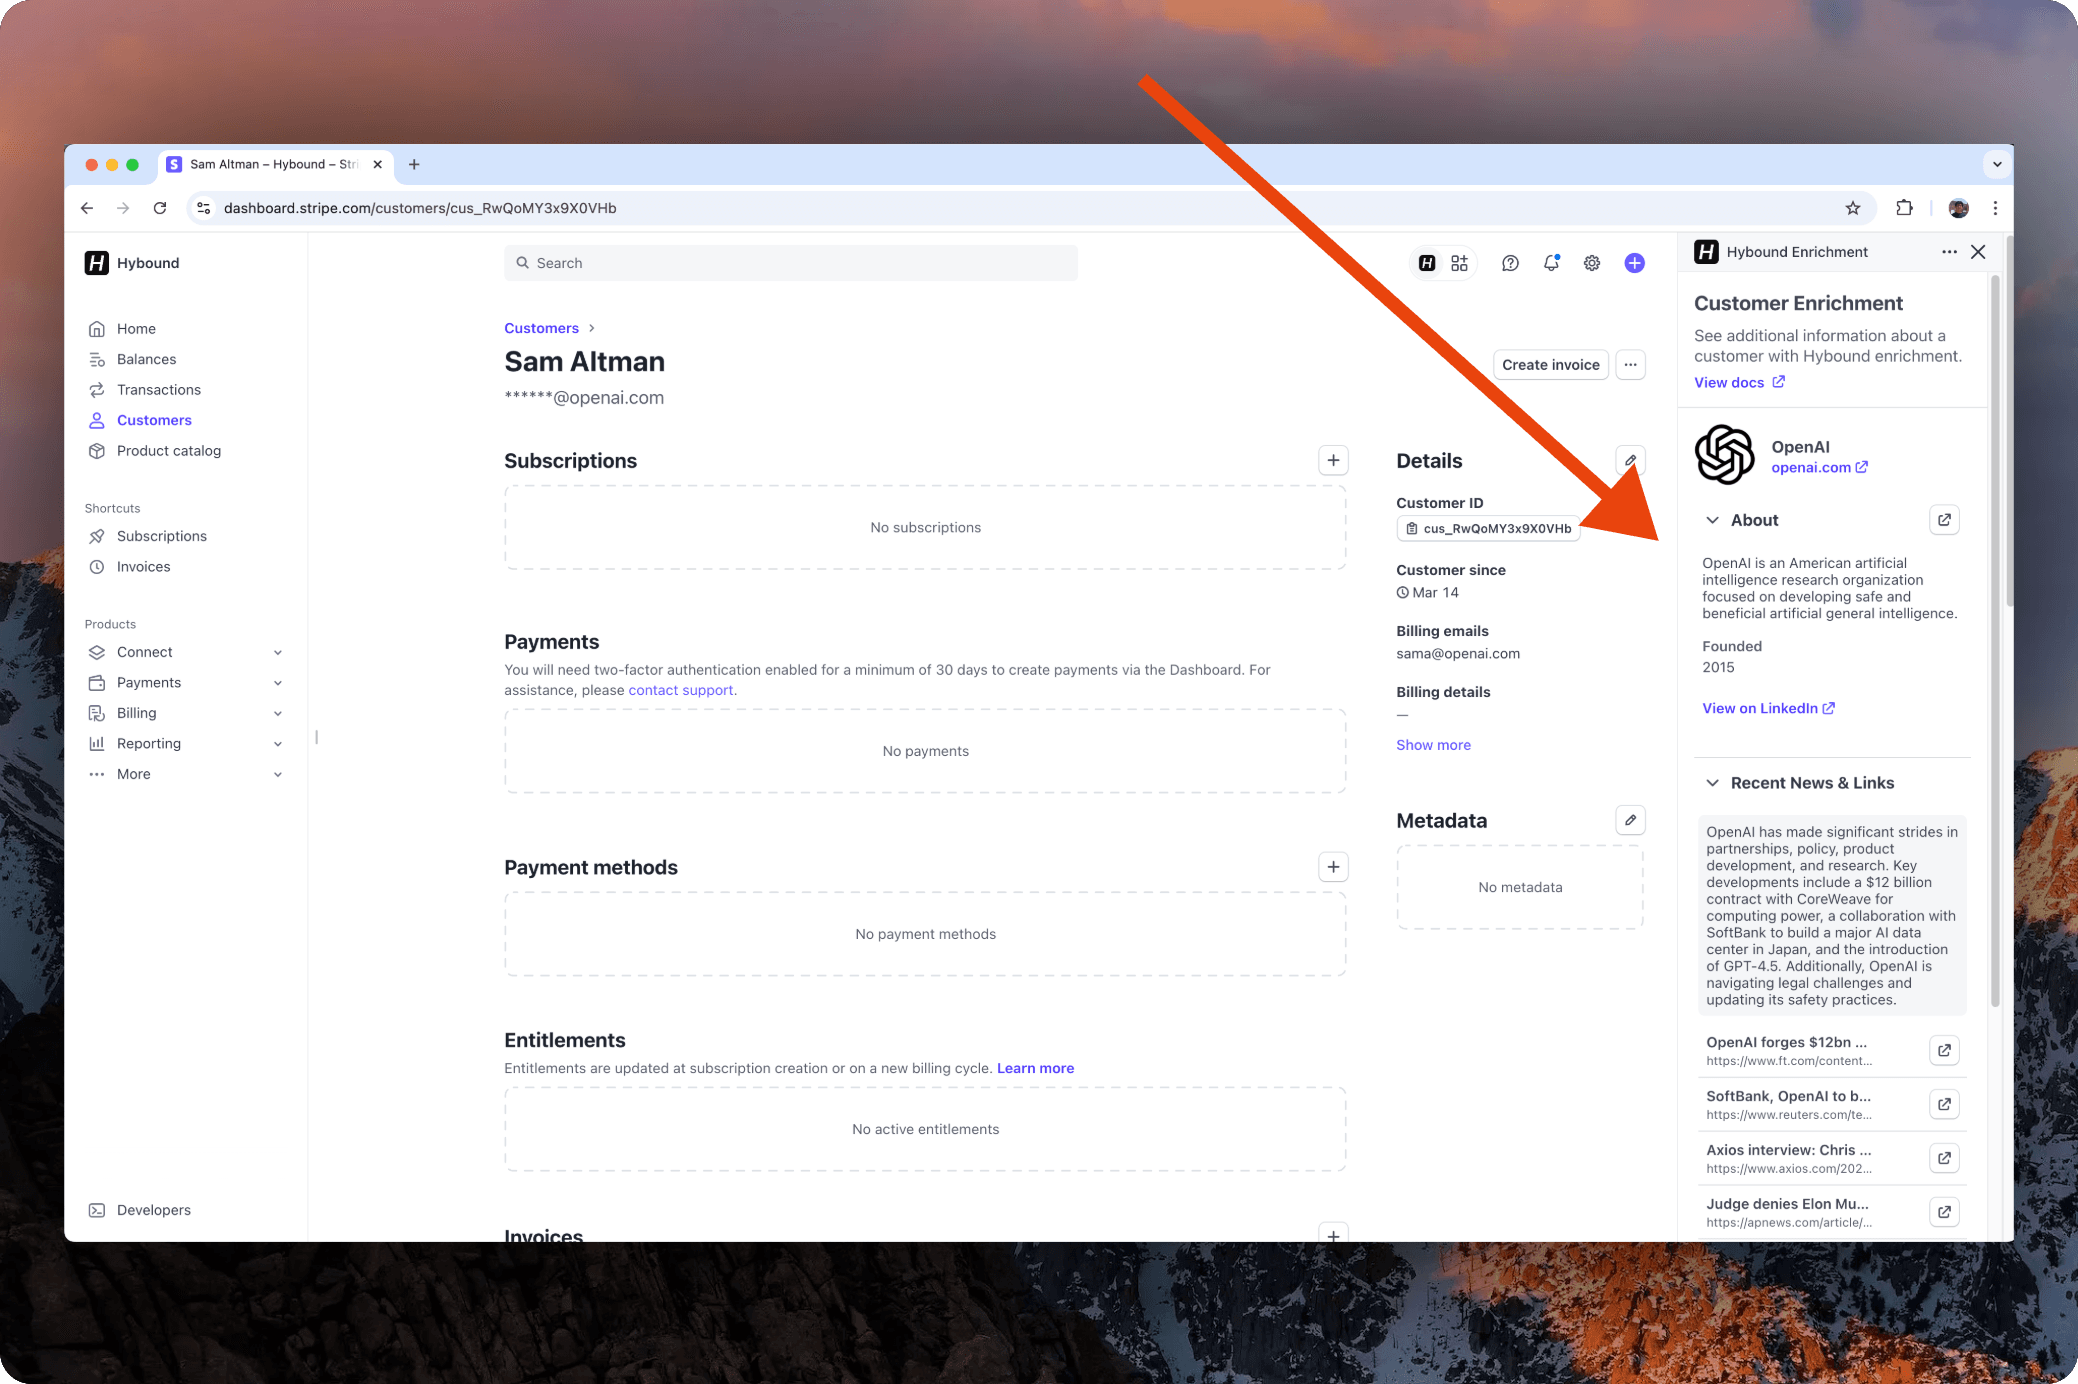Open the Chrome three-dot menu
The image size is (2078, 1384).
(x=1995, y=208)
